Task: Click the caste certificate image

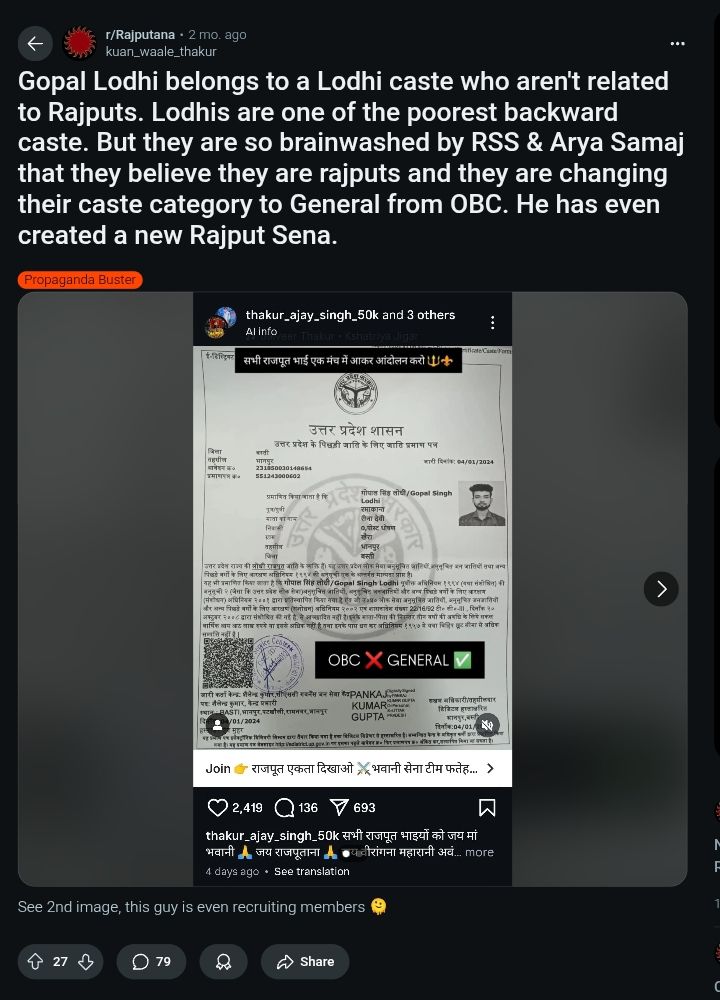Action: [353, 548]
